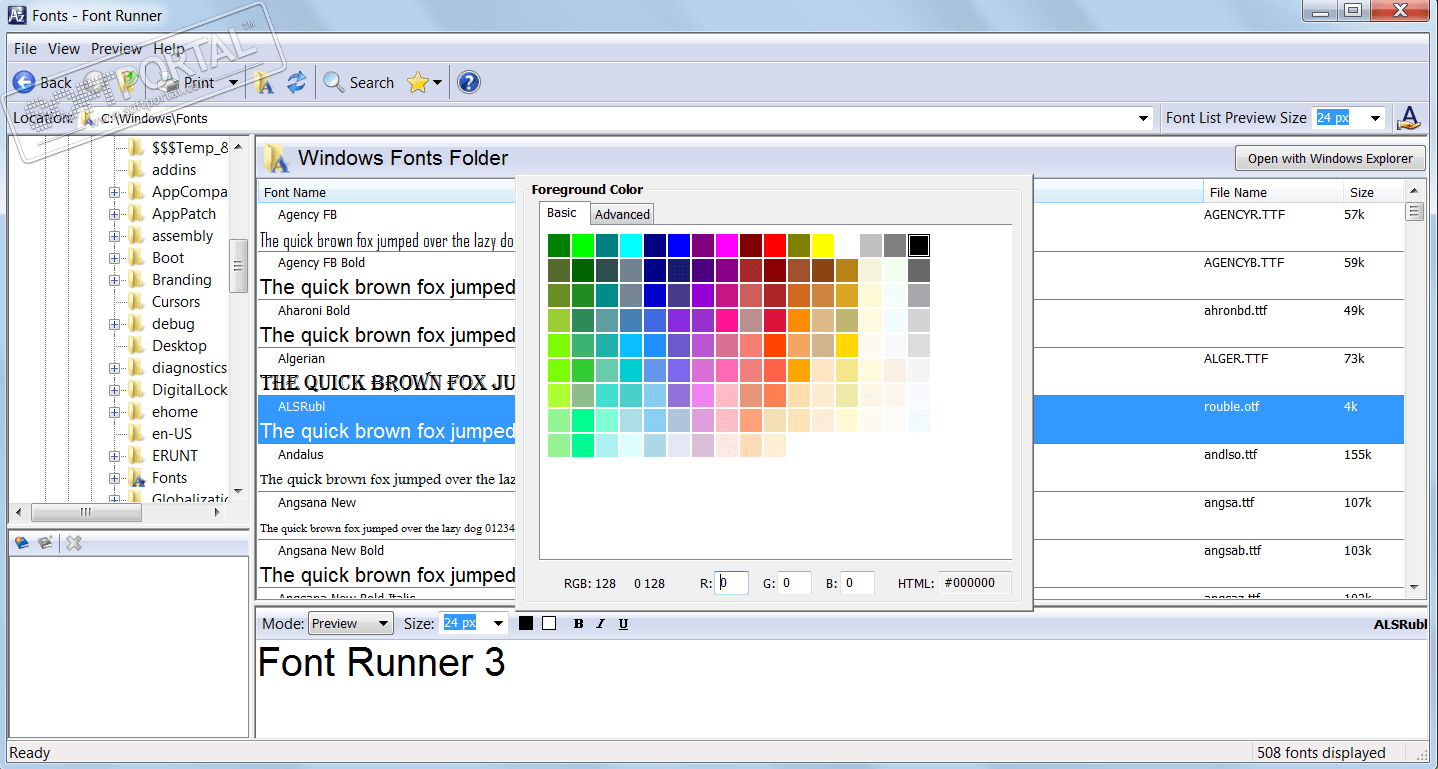Click the Font Runner app icon in title bar
The height and width of the screenshot is (769, 1438).
click(x=16, y=15)
